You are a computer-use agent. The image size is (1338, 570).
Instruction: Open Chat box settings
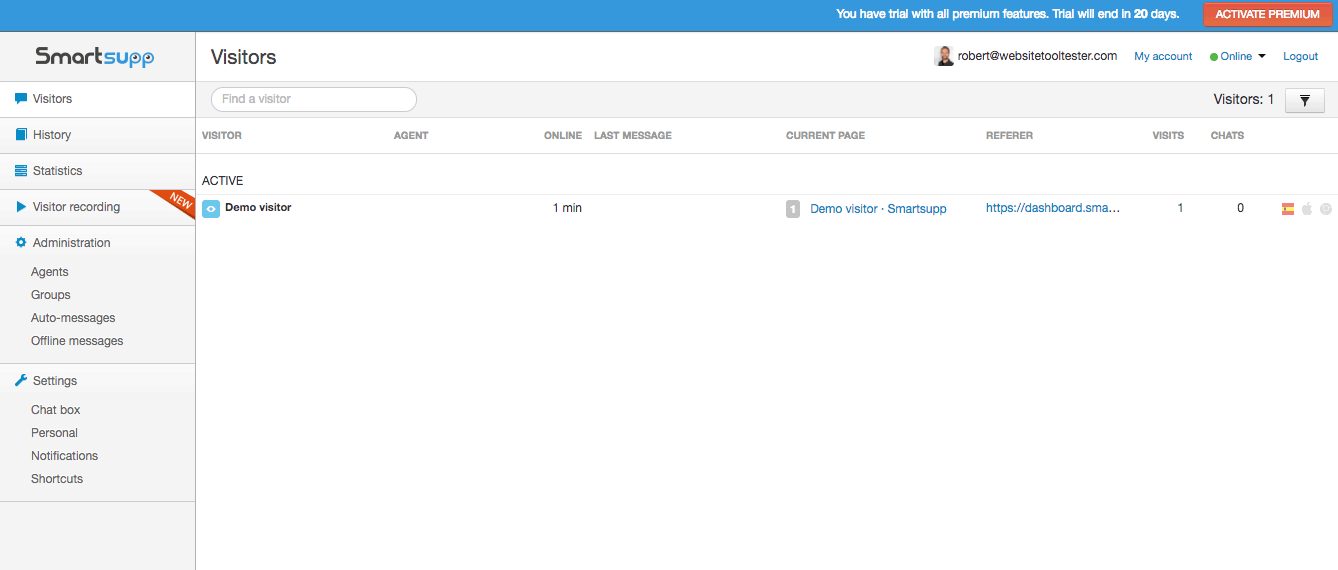click(56, 410)
